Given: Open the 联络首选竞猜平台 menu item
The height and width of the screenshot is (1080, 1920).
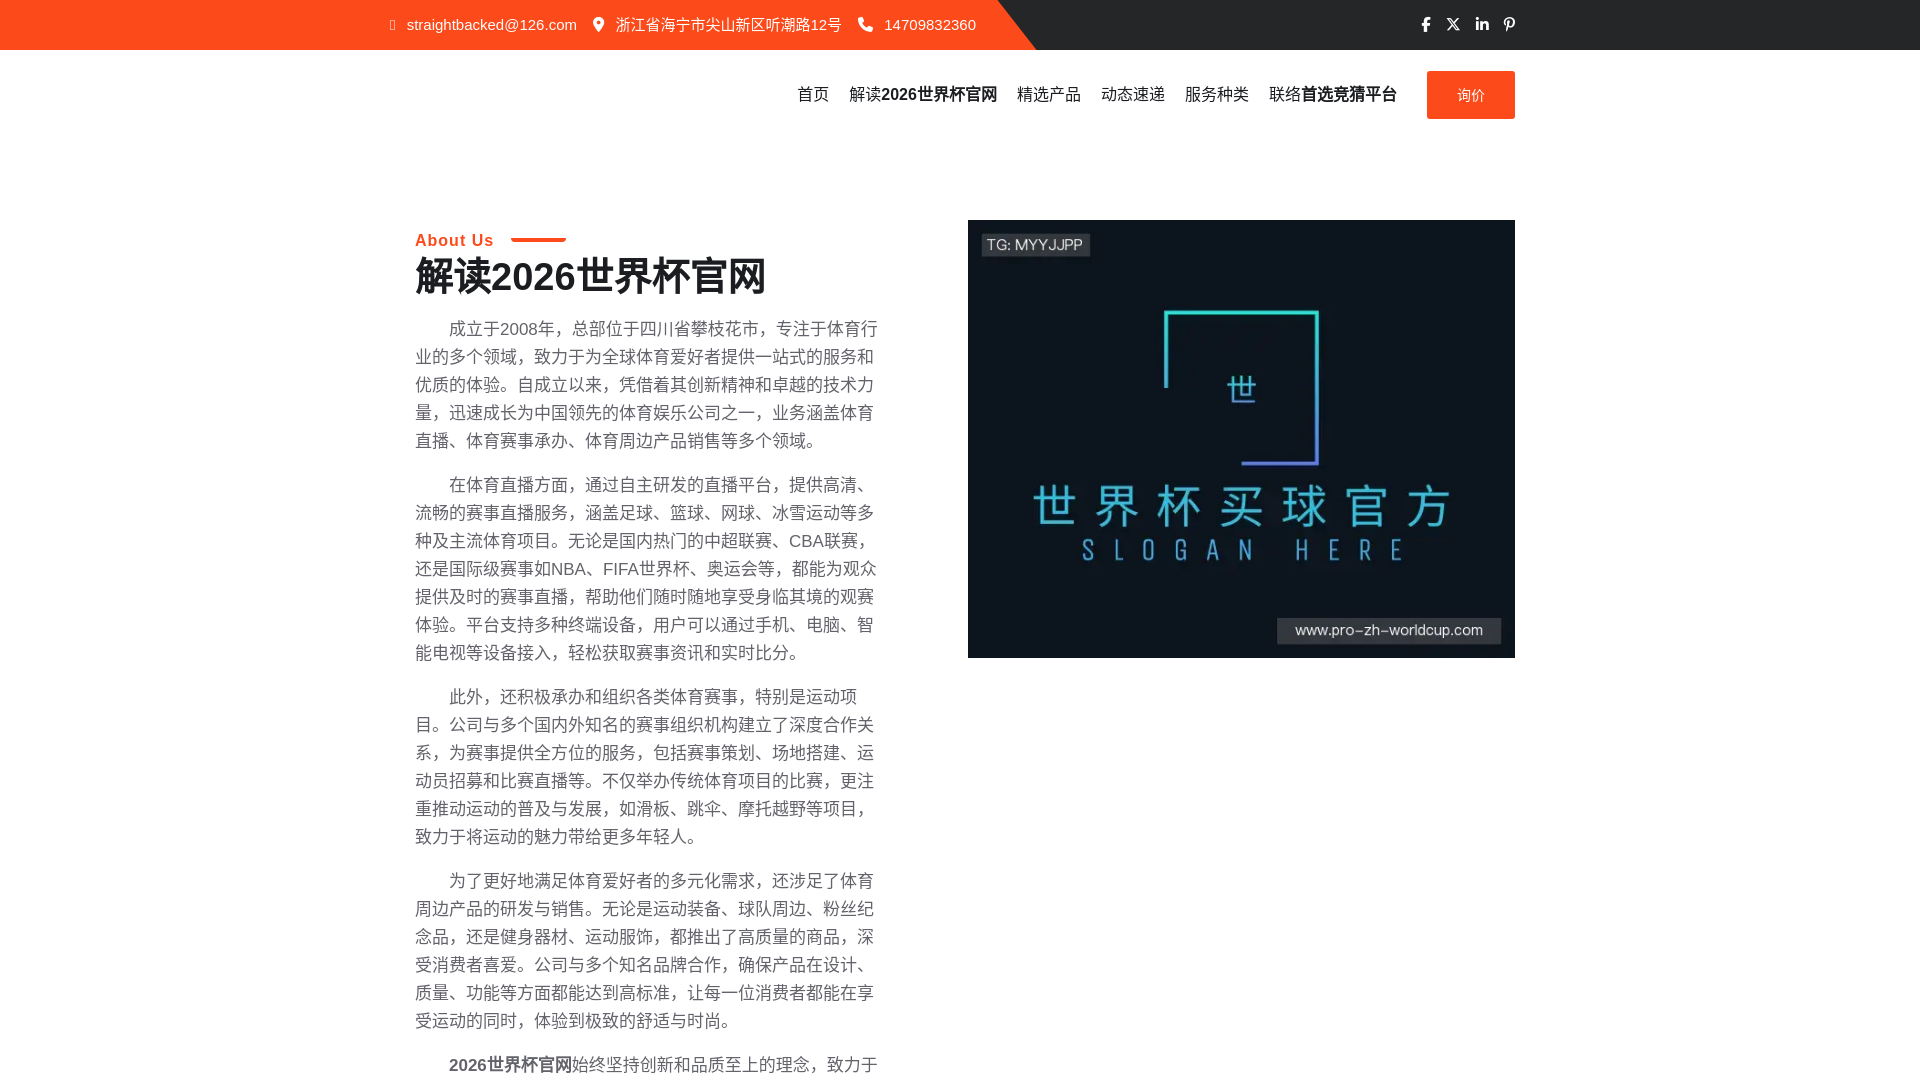Looking at the screenshot, I should coord(1333,95).
